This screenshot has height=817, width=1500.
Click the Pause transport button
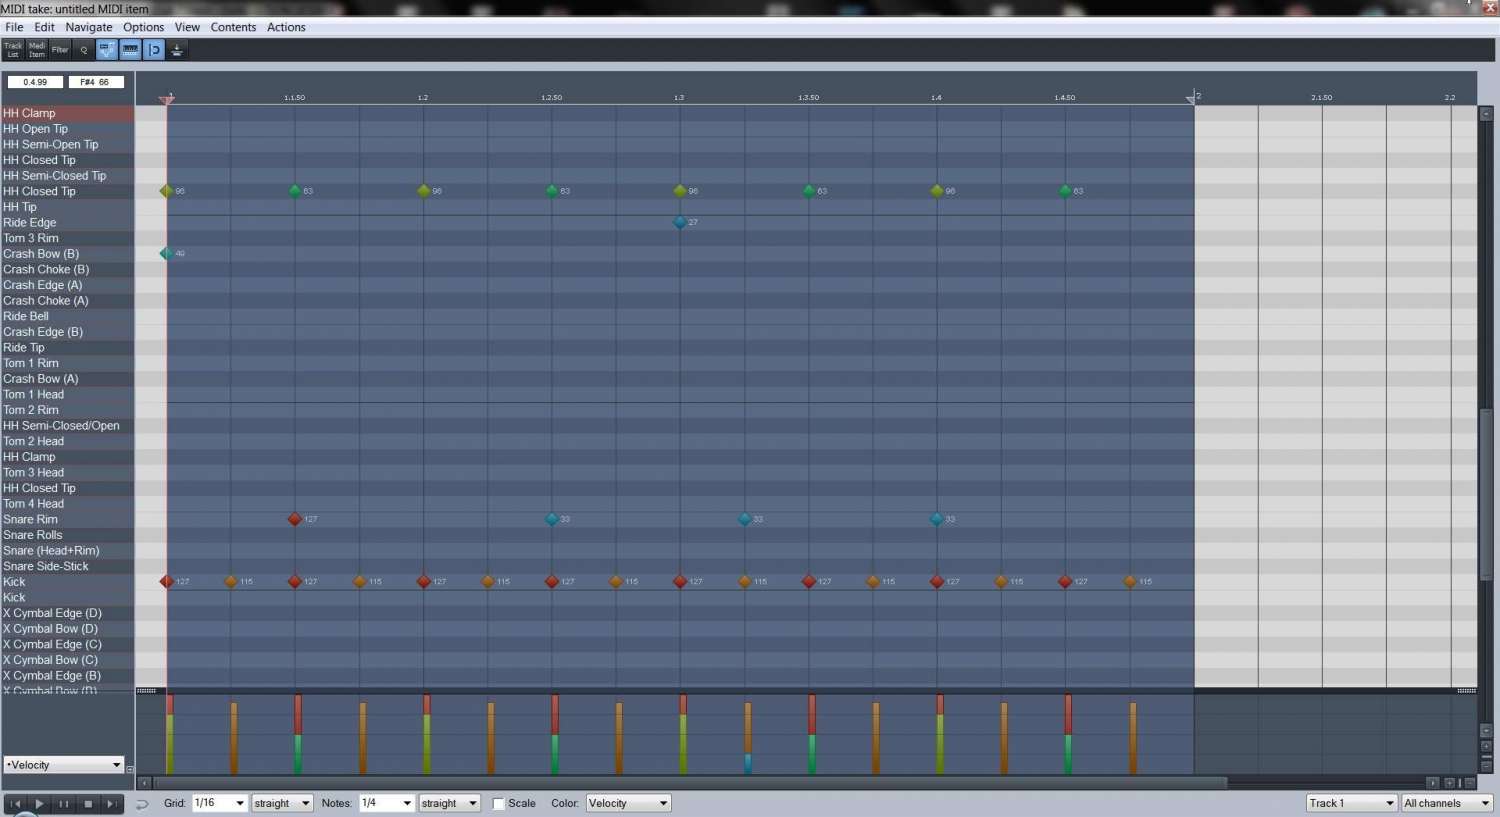[x=64, y=804]
